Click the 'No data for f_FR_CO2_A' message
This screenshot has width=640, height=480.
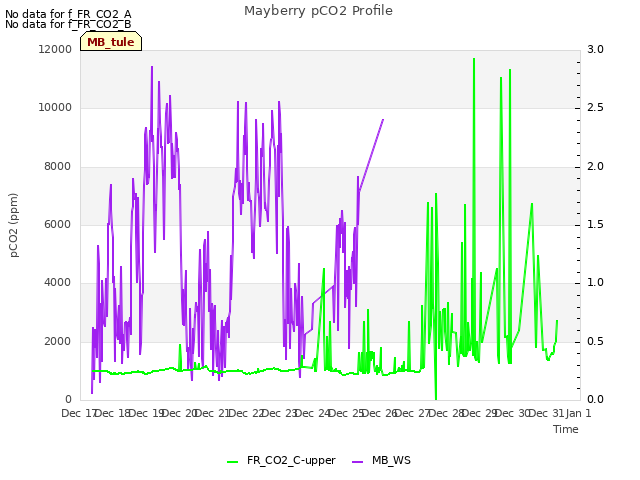click(68, 14)
